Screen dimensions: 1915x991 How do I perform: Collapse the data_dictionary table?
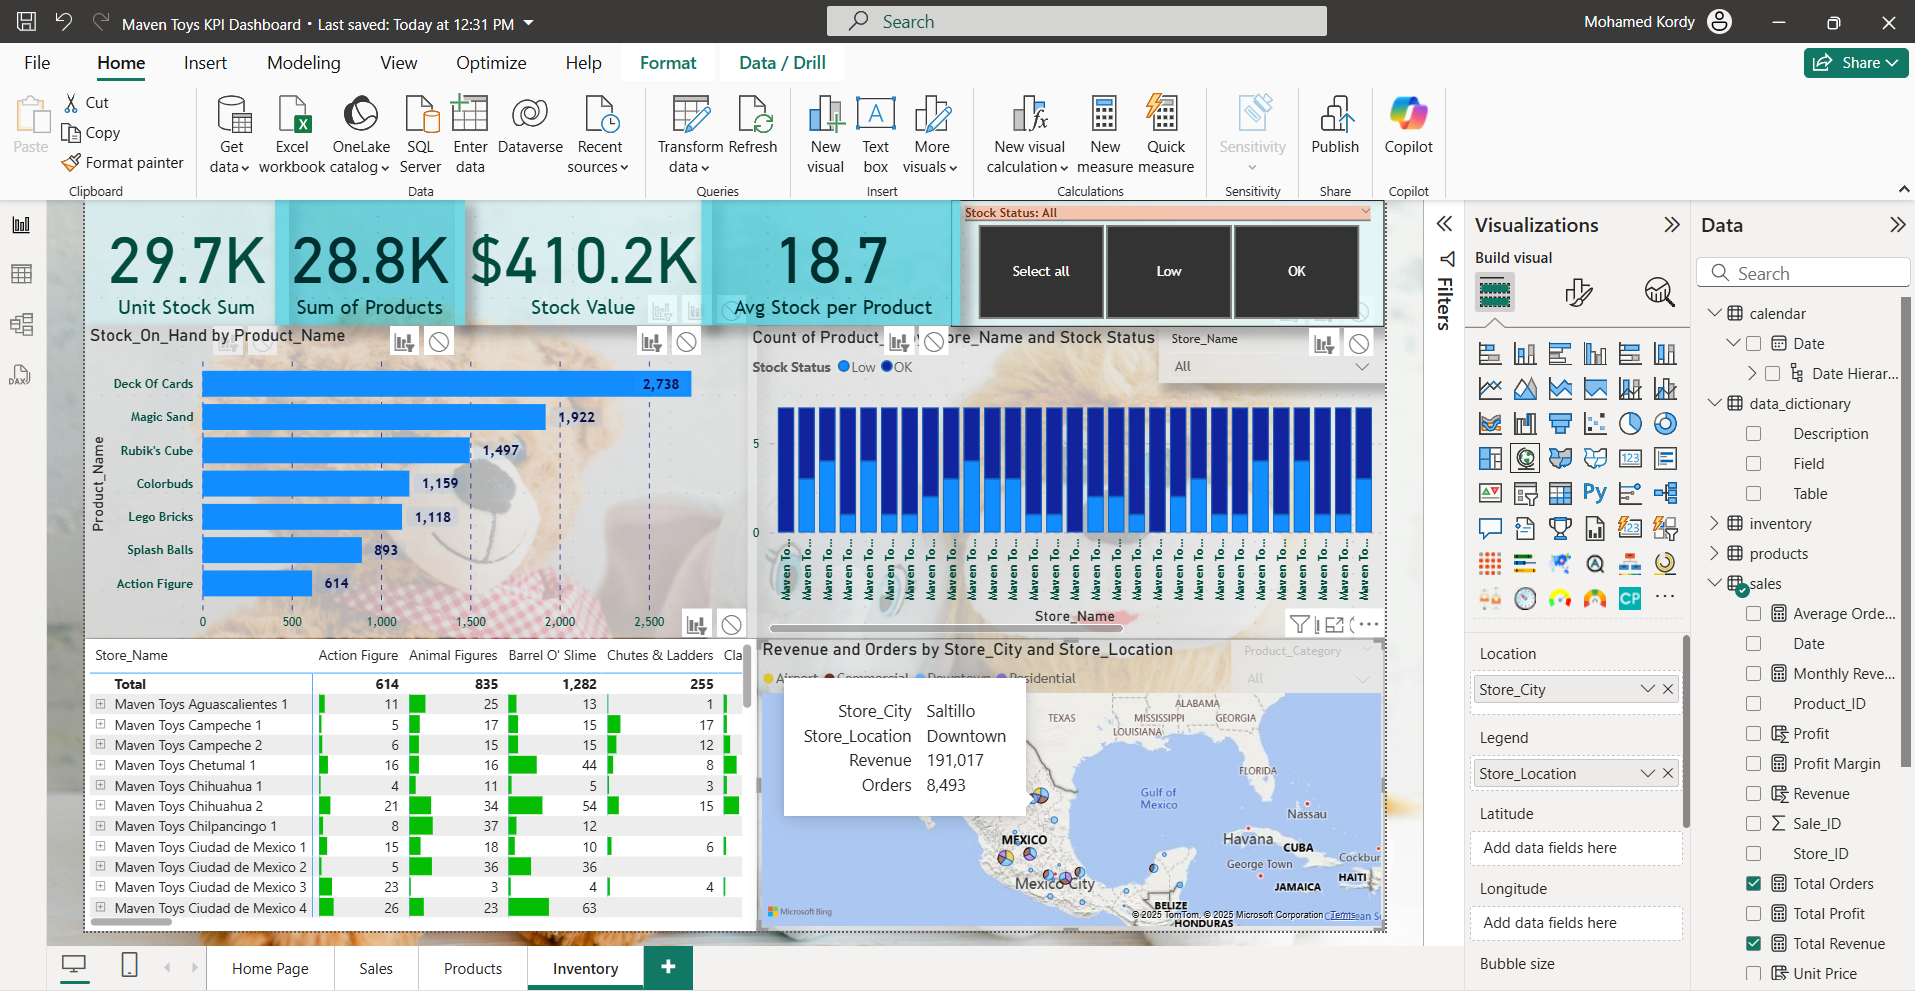[x=1714, y=403]
